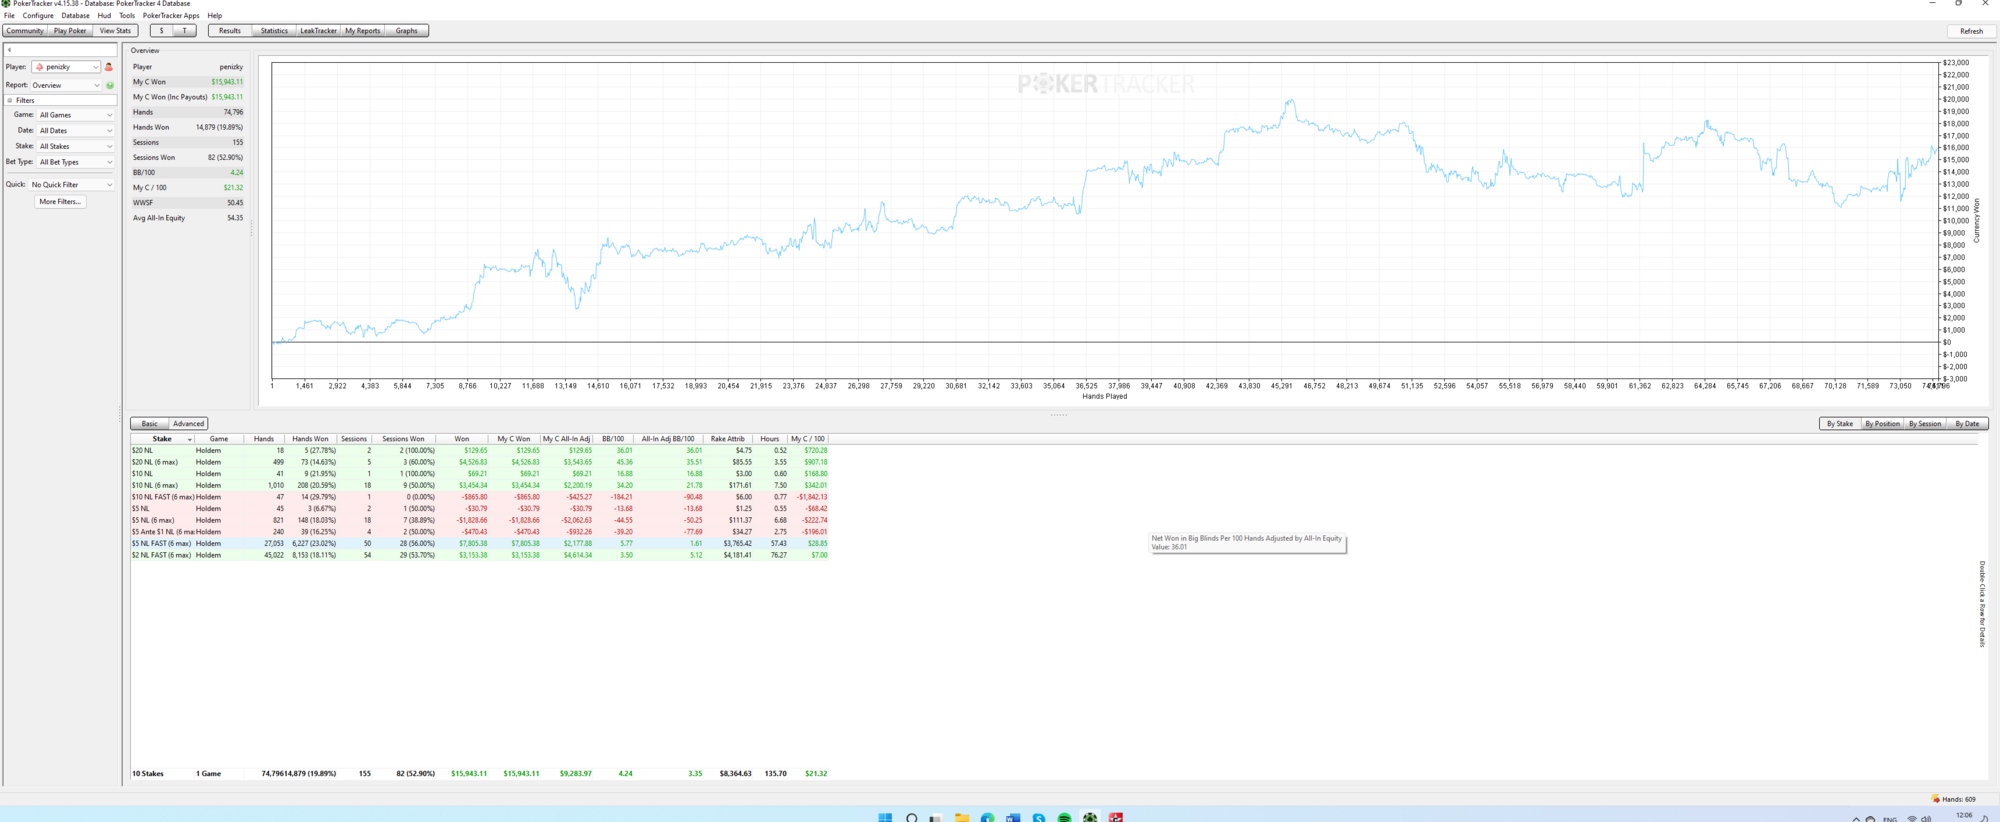Collapse the sidebar using the small left arrow
The height and width of the screenshot is (822, 2000).
click(9, 49)
